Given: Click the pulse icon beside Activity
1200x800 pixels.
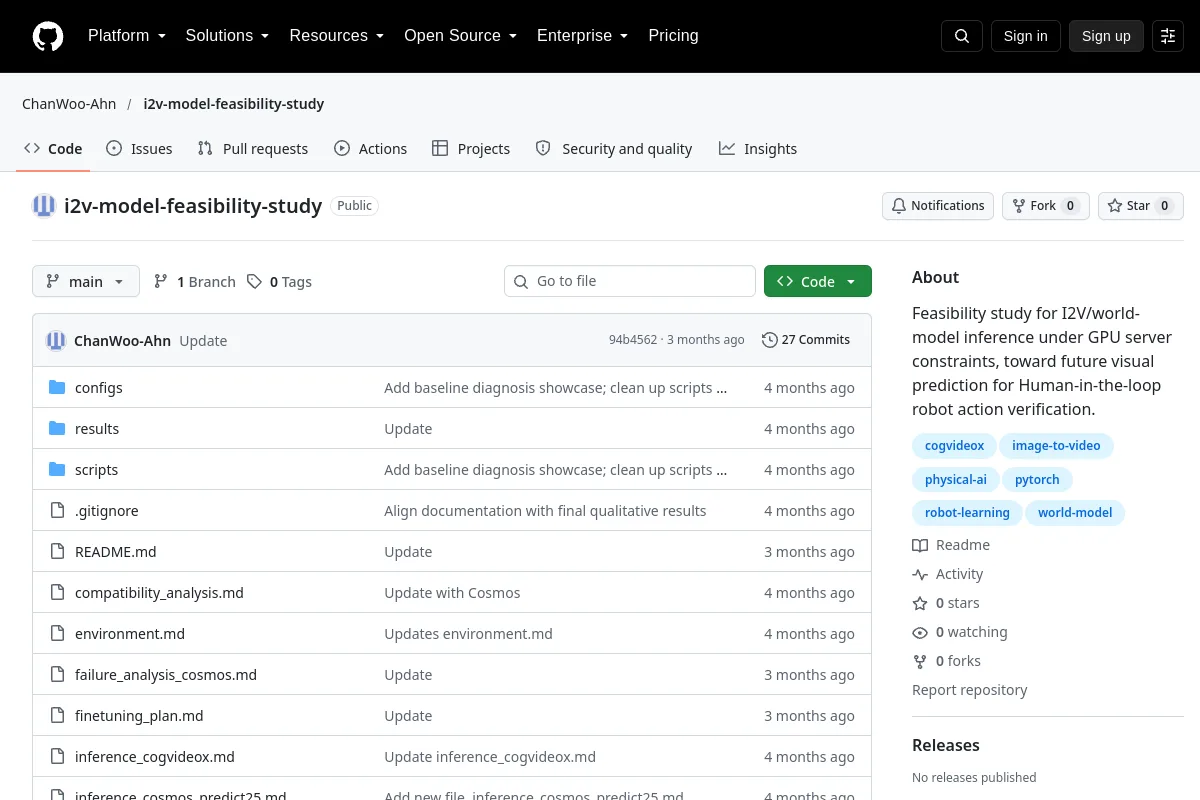Looking at the screenshot, I should coord(920,574).
